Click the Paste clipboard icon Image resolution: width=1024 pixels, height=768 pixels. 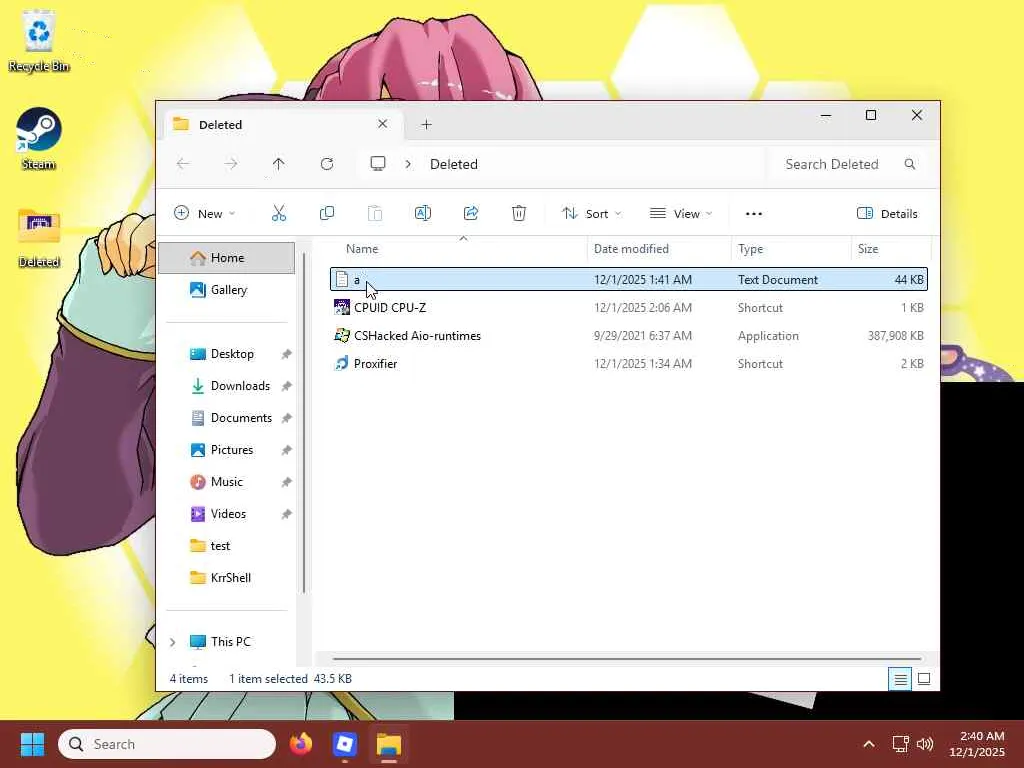click(x=375, y=214)
